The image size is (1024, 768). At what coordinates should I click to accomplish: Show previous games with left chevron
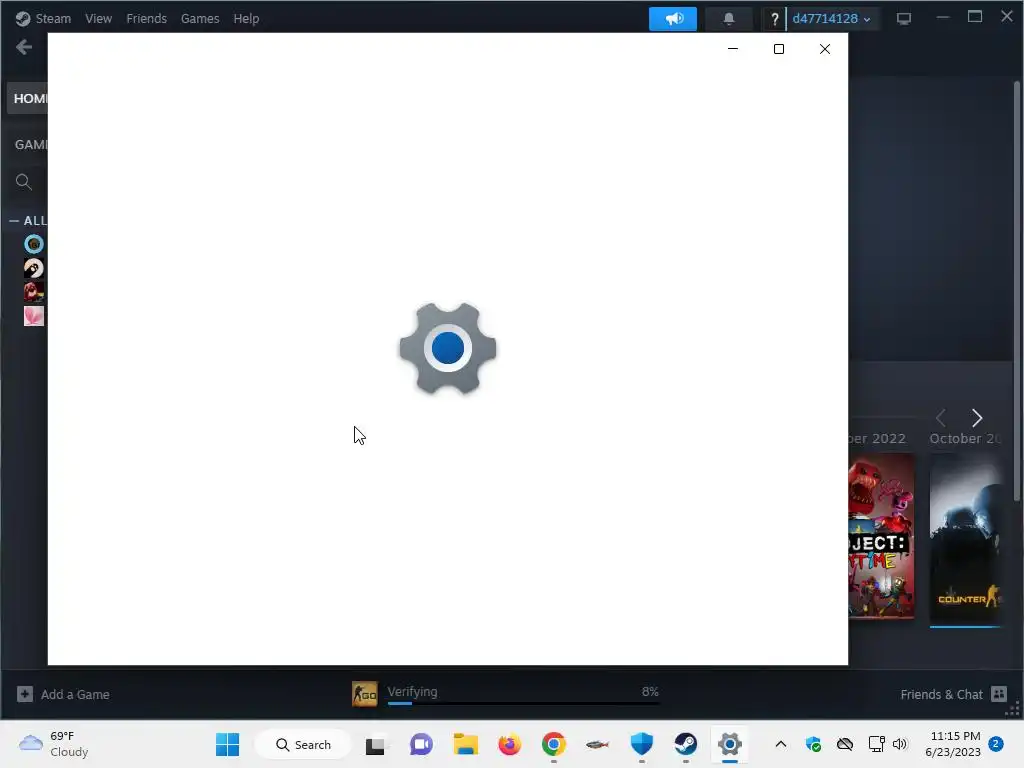point(940,418)
